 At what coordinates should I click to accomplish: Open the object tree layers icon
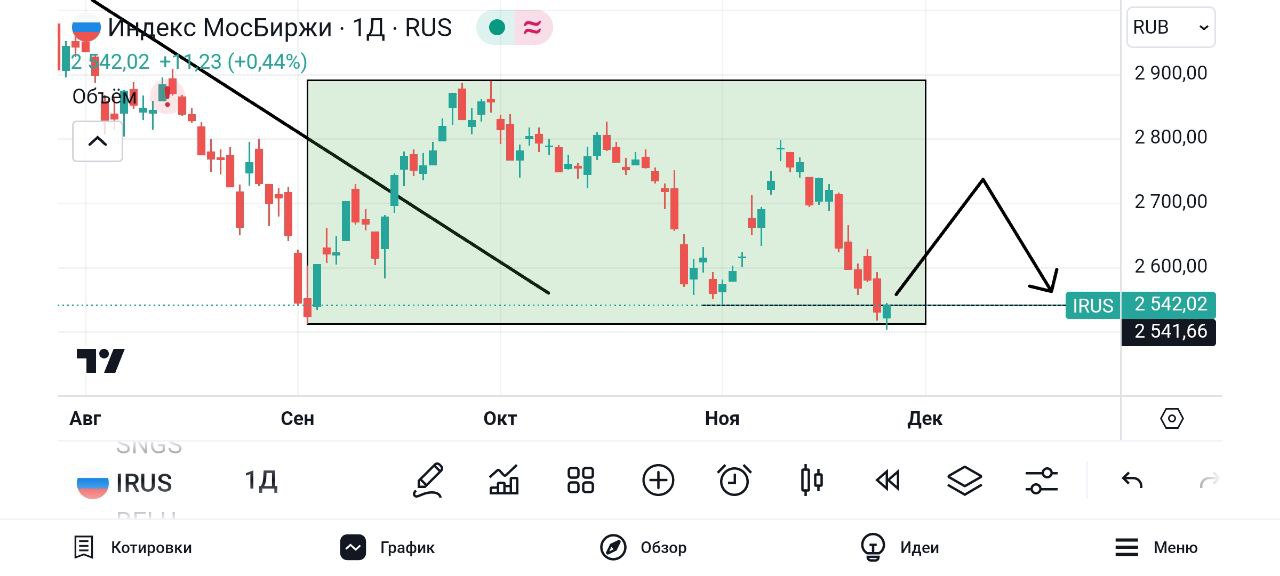point(965,481)
